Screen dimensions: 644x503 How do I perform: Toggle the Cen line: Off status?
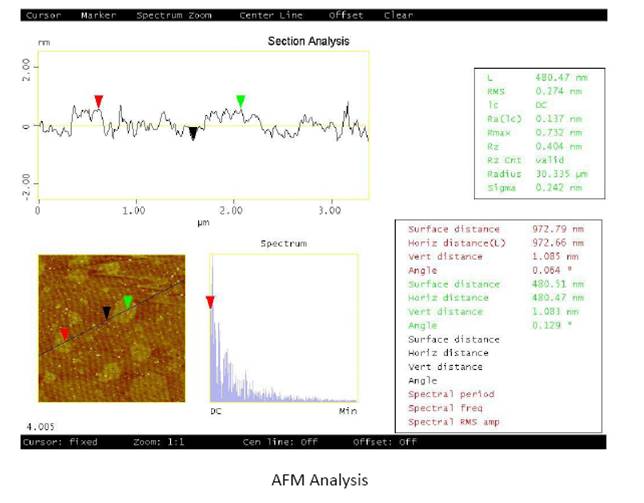coord(279,441)
